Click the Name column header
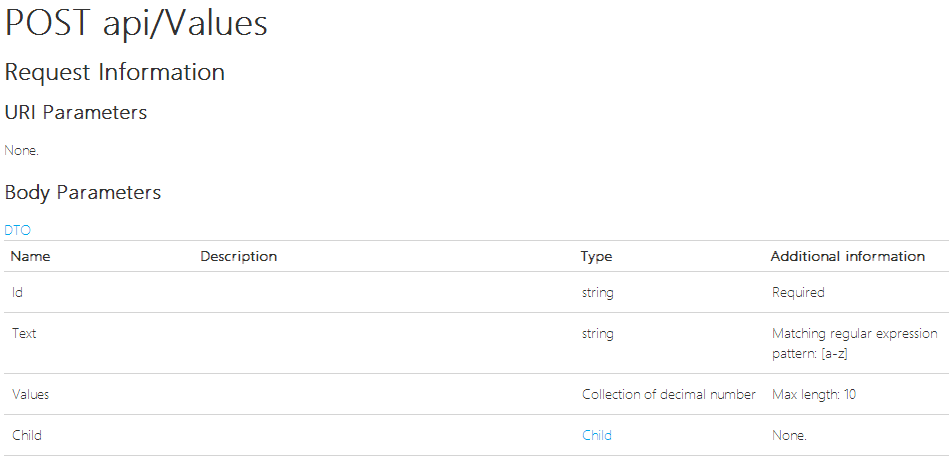The width and height of the screenshot is (949, 475). tap(30, 257)
